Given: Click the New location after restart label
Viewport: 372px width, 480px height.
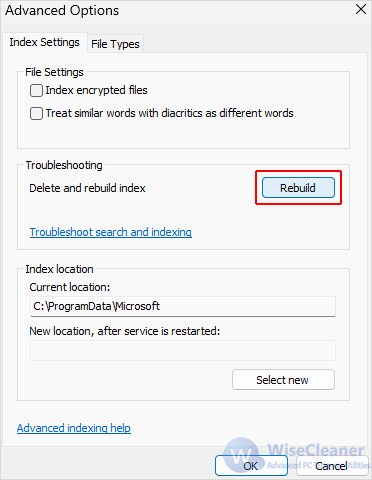Looking at the screenshot, I should click(x=125, y=331).
